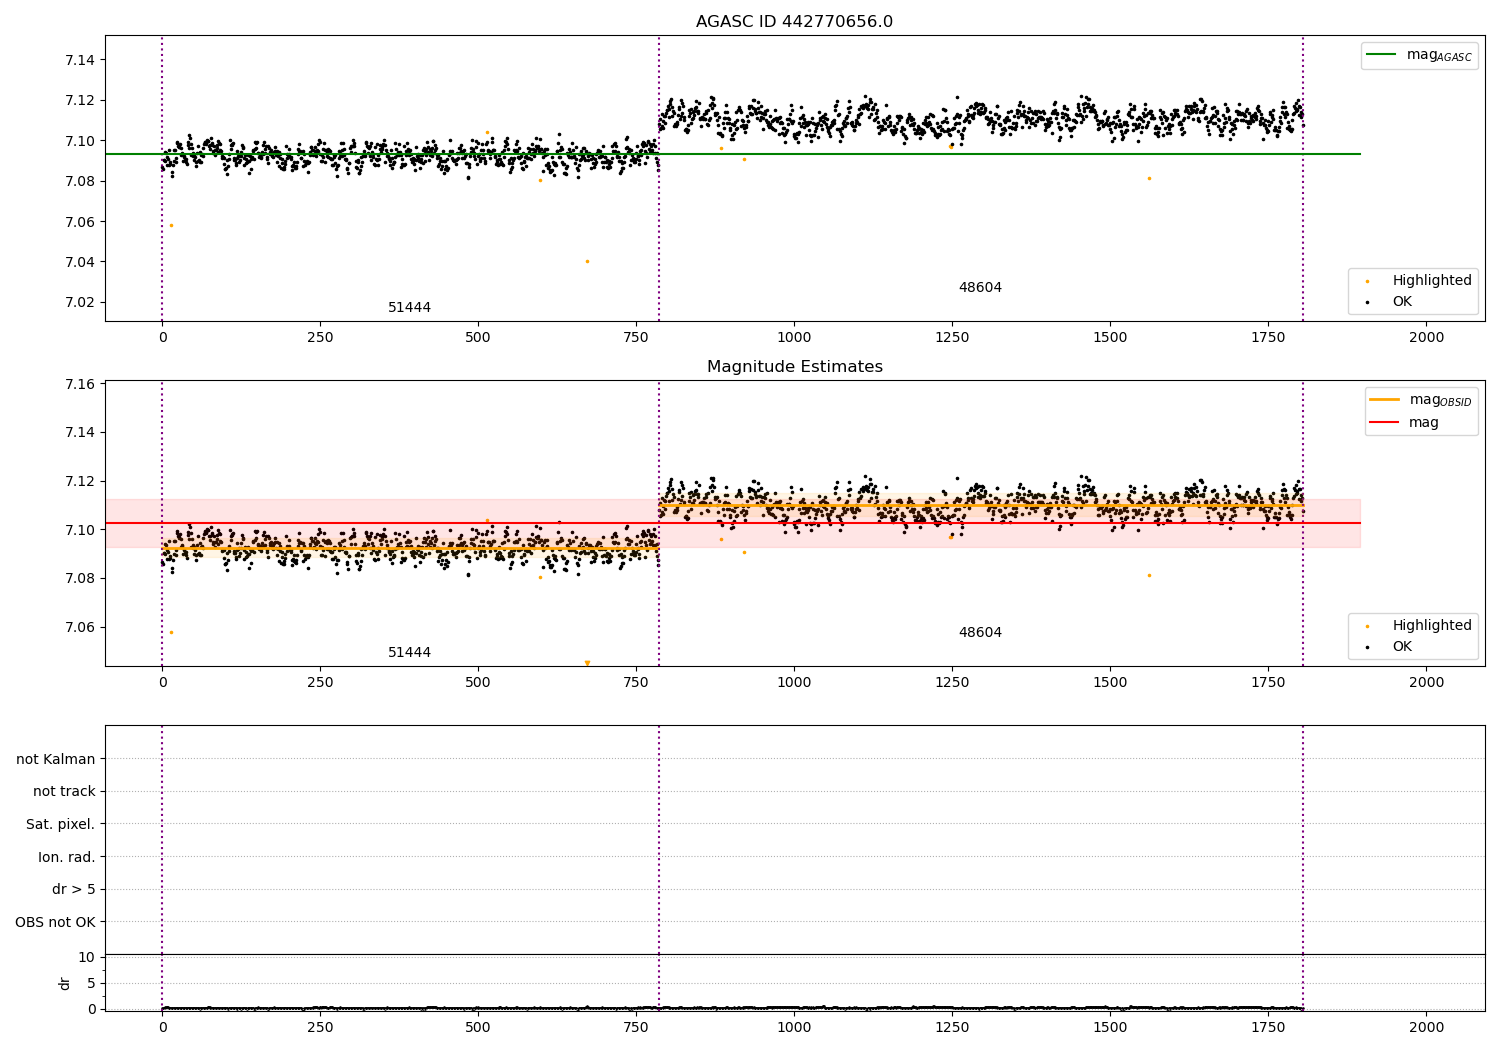
Task: Click the "AGASC ID 442770656.0" plot title
Action: click(794, 22)
